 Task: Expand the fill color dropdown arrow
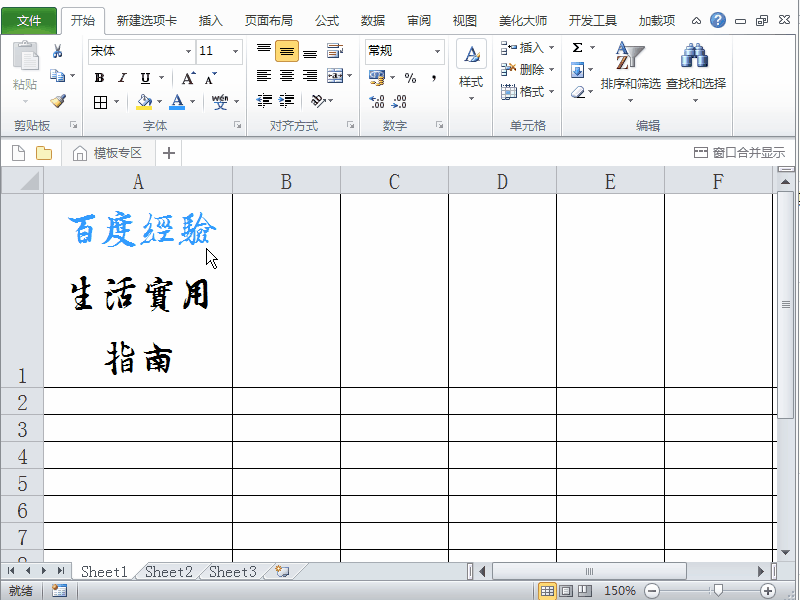[159, 102]
